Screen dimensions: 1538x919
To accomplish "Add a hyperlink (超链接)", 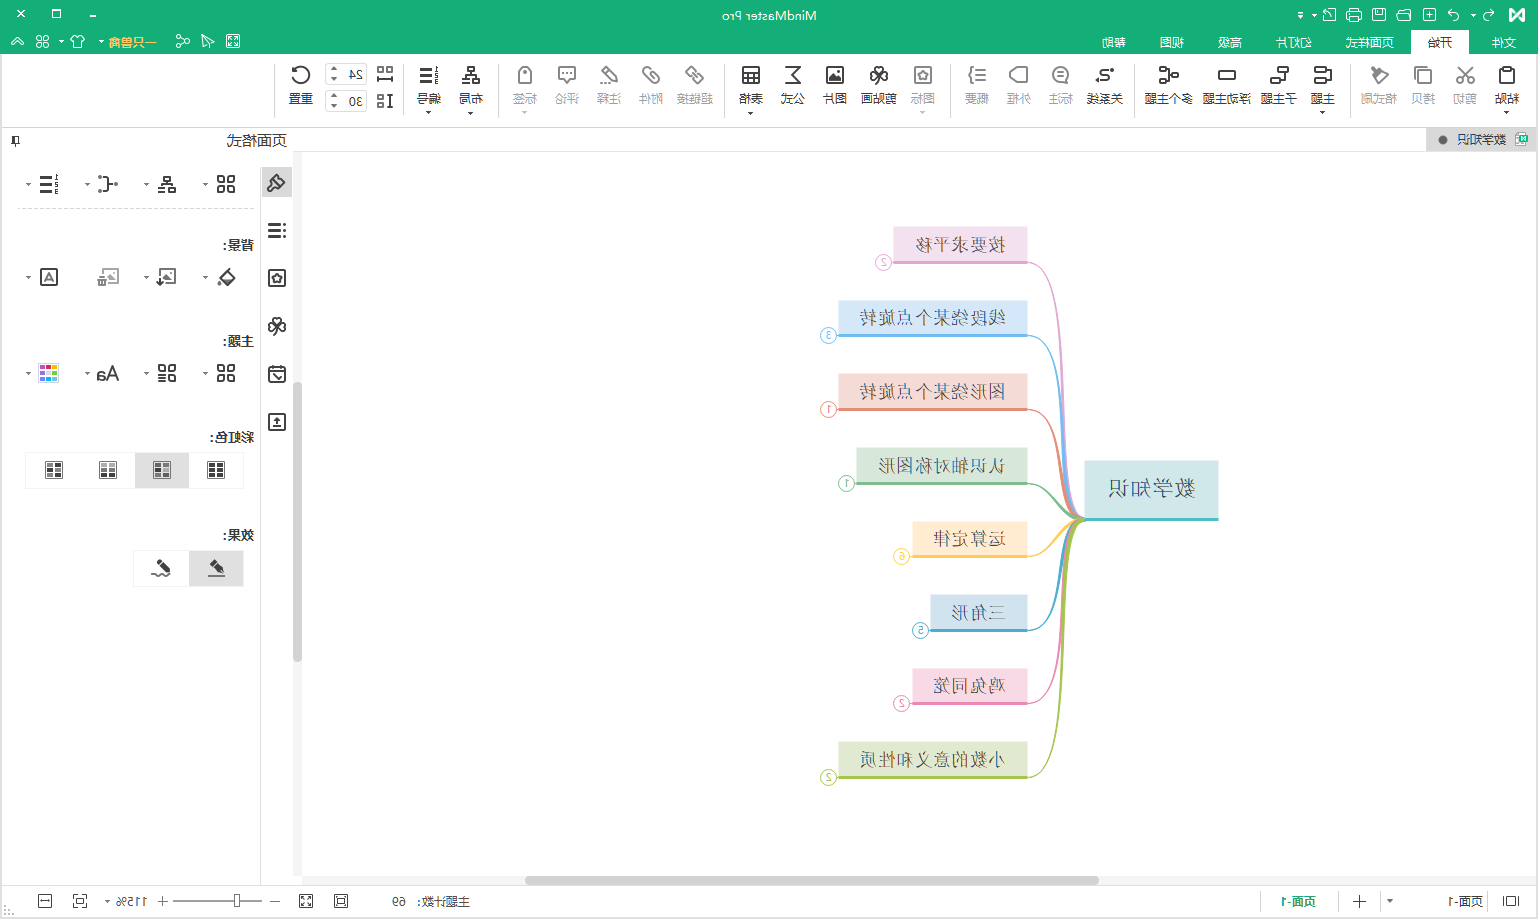I will click(x=694, y=76).
